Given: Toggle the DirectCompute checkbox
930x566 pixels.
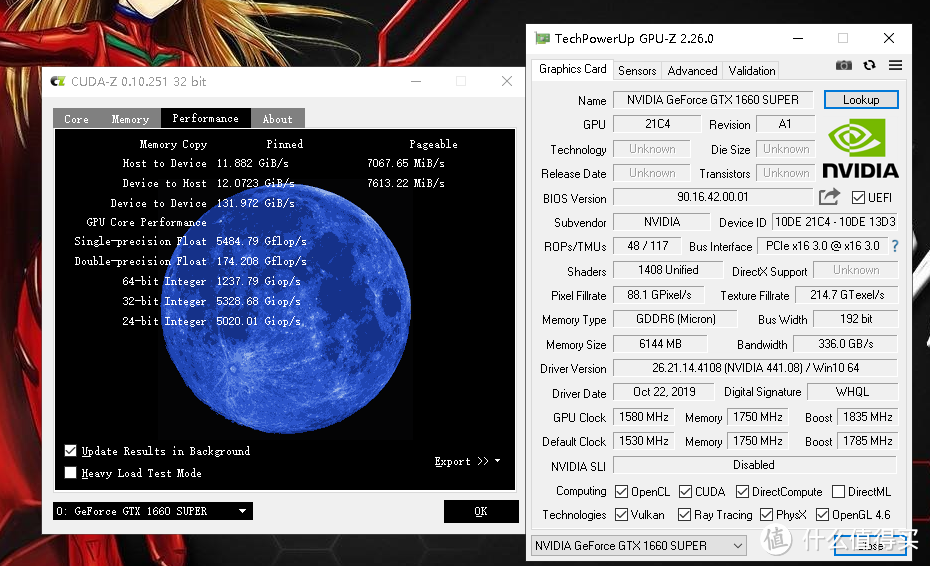Looking at the screenshot, I should point(742,491).
